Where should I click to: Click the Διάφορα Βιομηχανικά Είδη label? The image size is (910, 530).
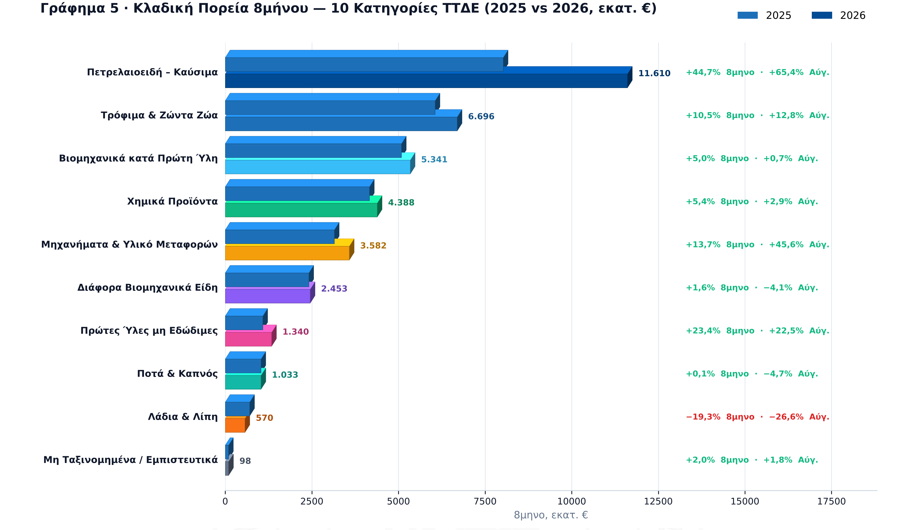tap(148, 287)
